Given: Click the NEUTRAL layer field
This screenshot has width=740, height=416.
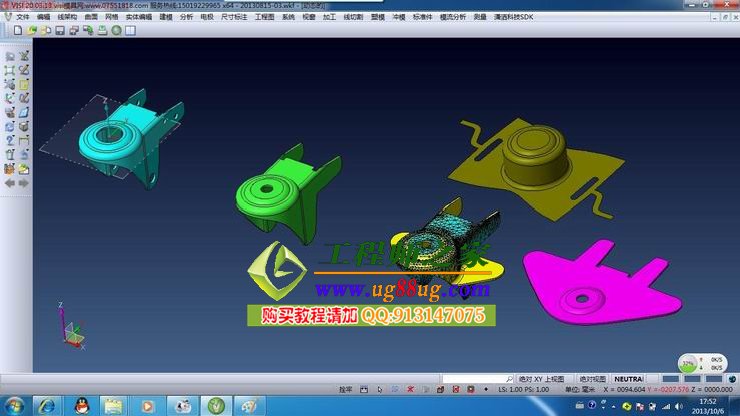Looking at the screenshot, I should (629, 379).
